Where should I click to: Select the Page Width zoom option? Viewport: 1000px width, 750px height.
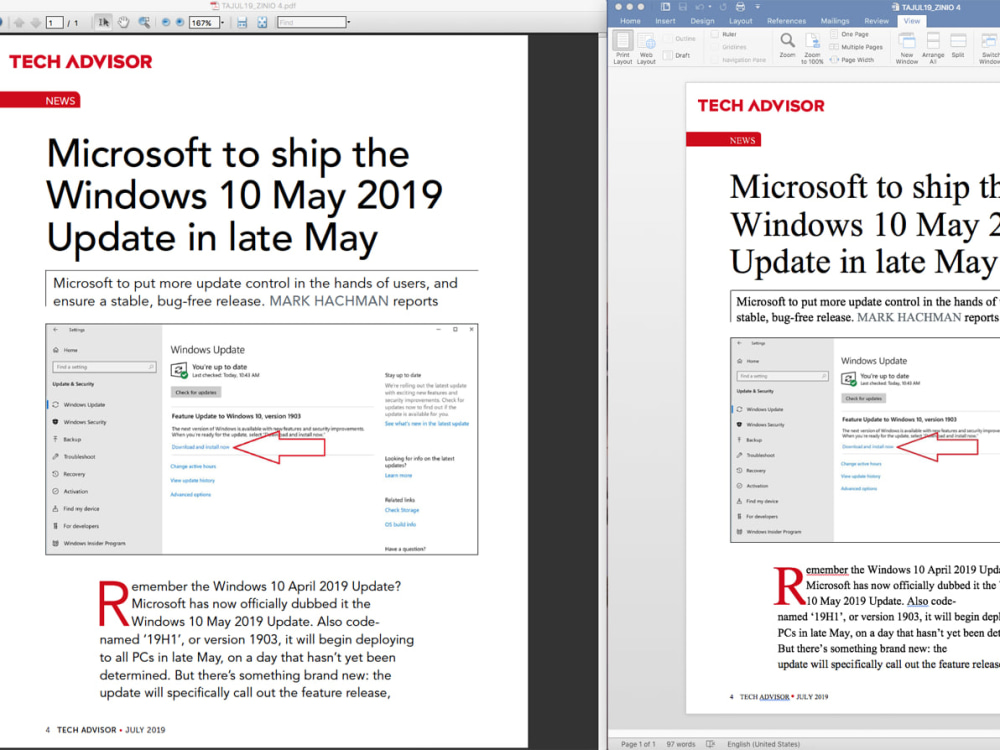[852, 60]
